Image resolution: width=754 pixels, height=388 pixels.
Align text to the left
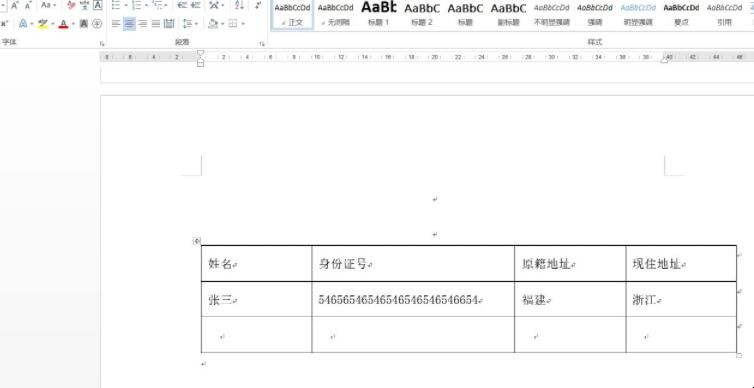click(116, 24)
